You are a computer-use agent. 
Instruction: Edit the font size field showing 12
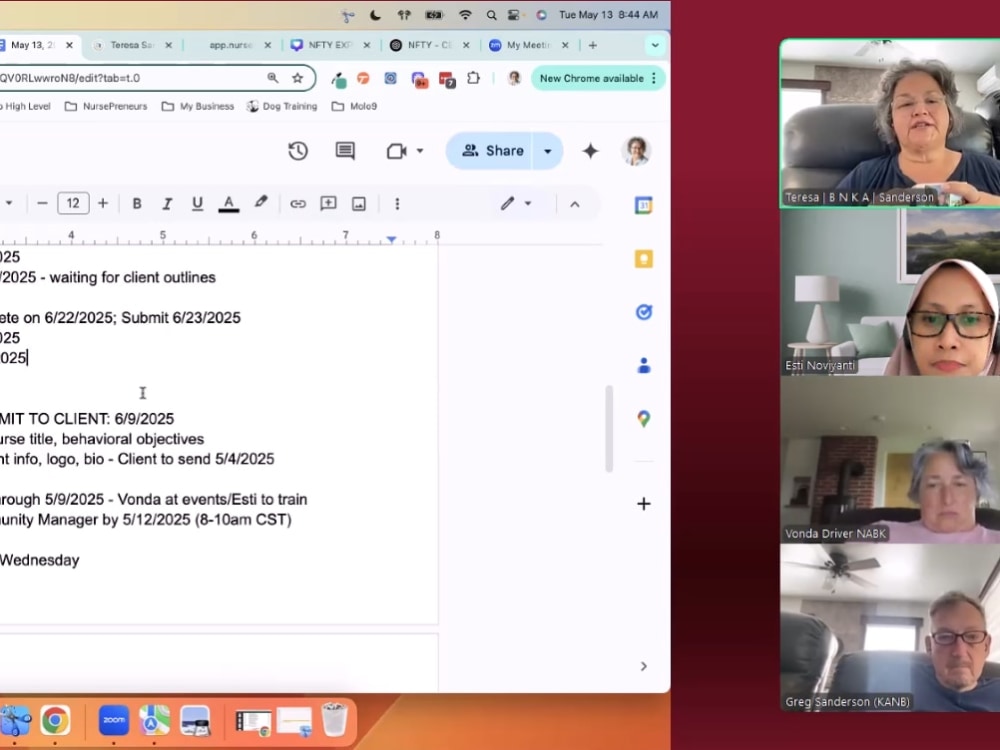click(73, 203)
